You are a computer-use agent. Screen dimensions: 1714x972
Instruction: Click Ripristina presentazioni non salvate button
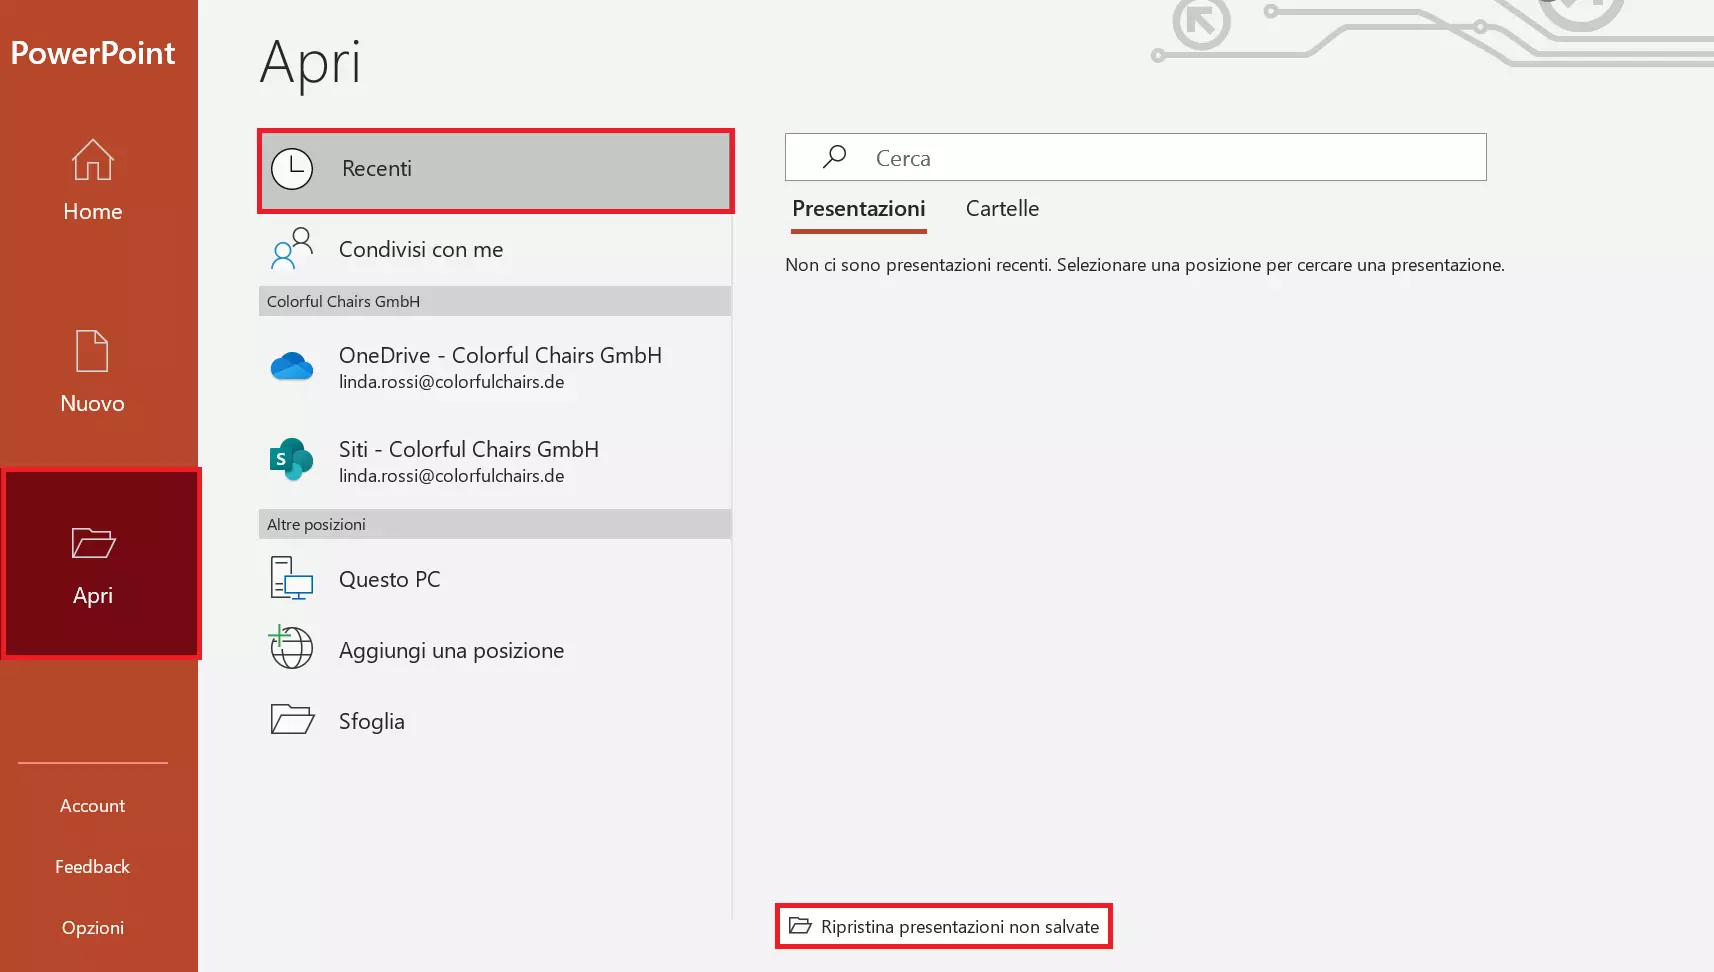944,926
